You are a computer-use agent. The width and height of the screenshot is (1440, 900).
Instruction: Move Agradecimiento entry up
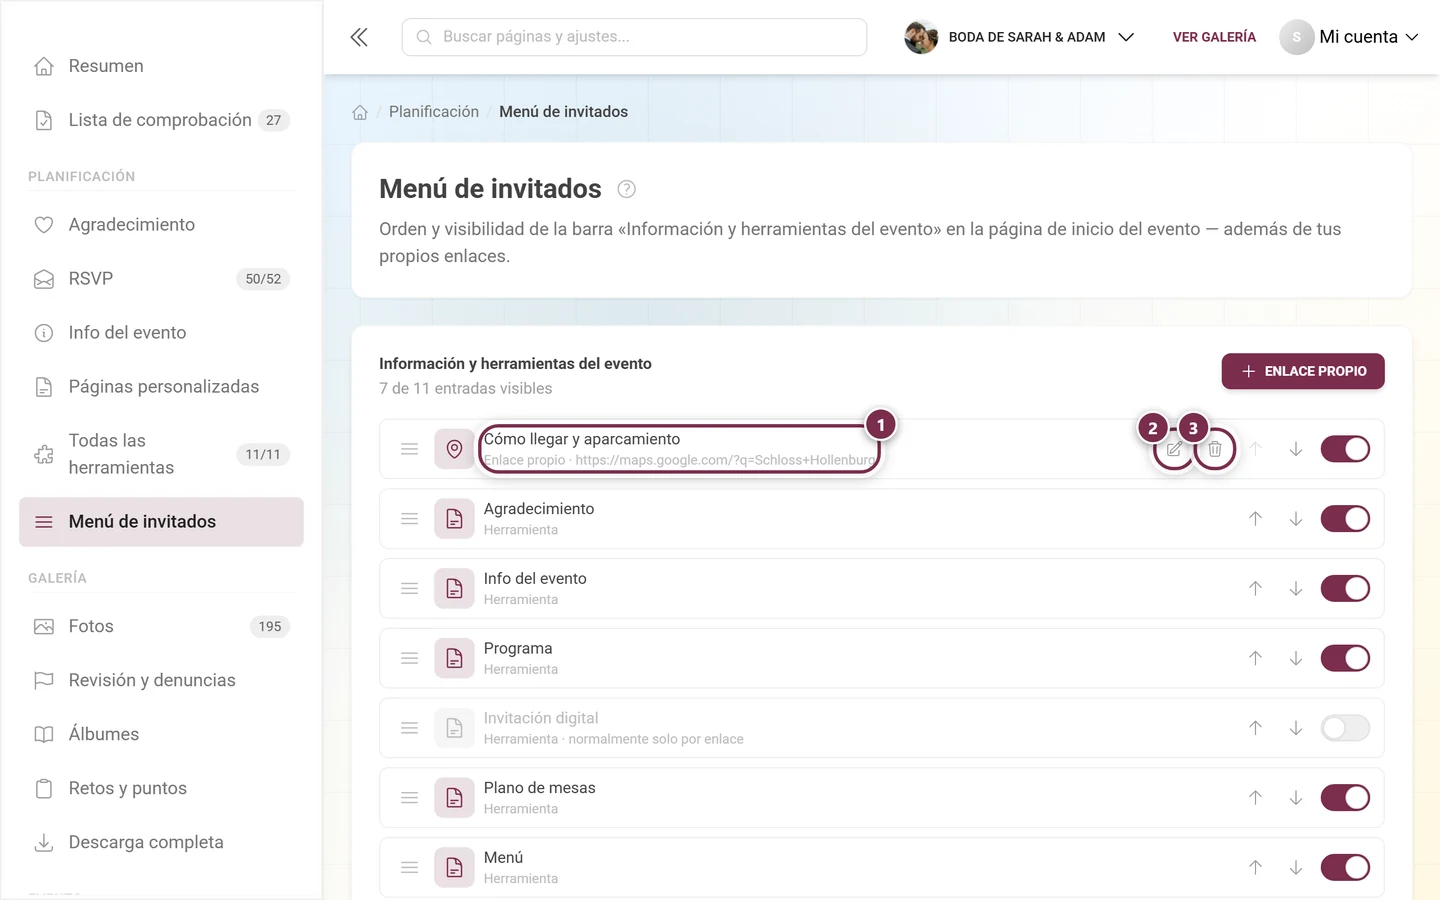coord(1255,519)
